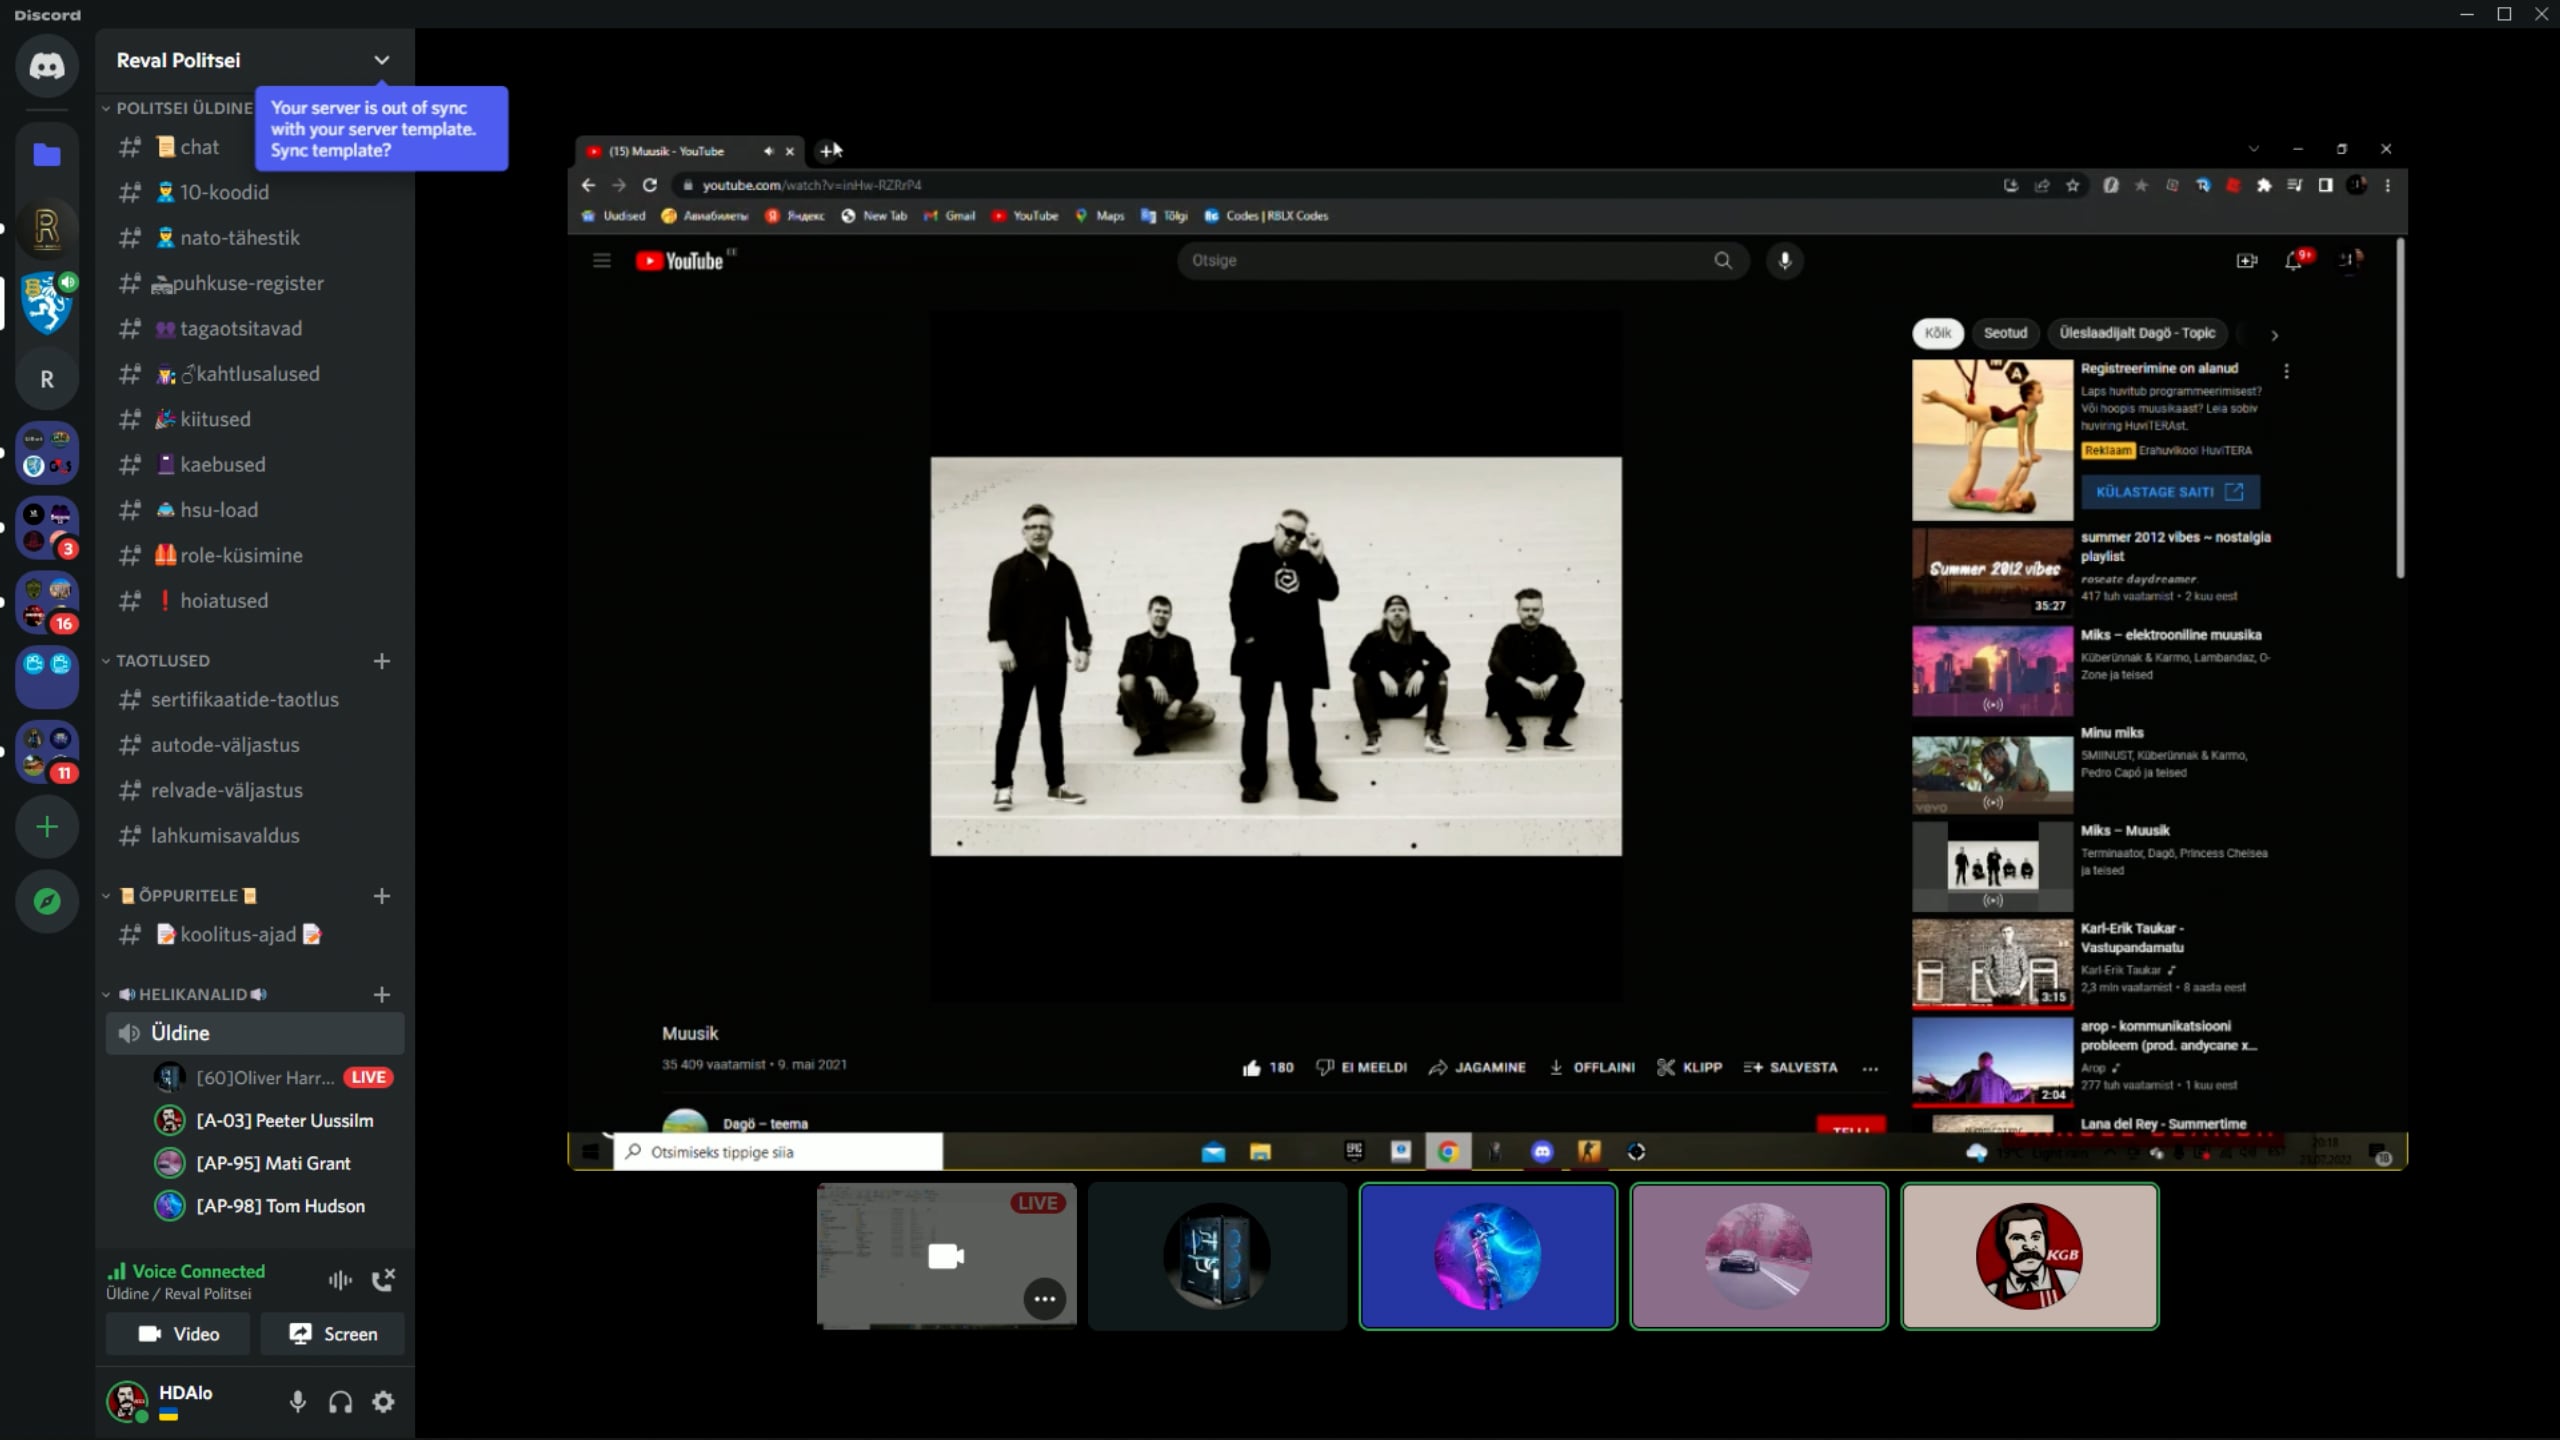The height and width of the screenshot is (1440, 2560).
Task: Create channel in ÕPPURITELE category
Action: pos(381,896)
